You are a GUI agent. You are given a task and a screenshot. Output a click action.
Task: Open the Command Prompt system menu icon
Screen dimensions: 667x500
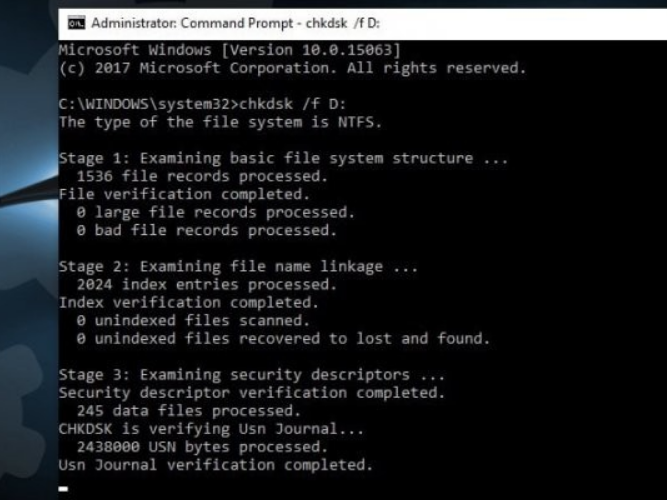(77, 23)
